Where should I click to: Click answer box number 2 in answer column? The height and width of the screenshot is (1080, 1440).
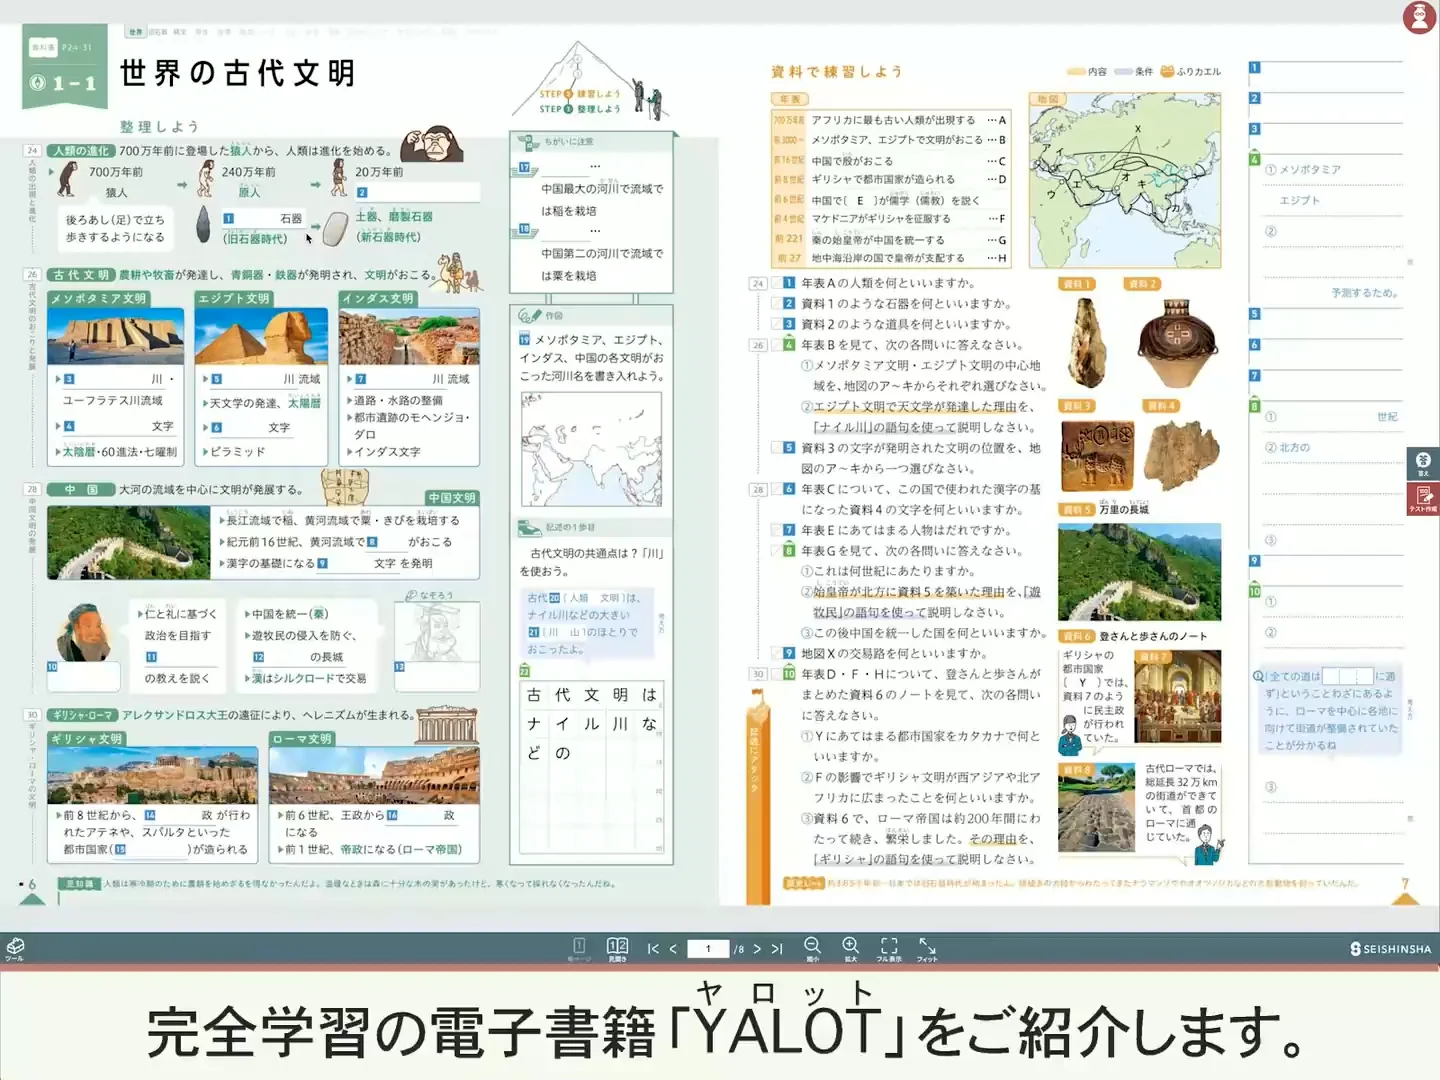coord(1255,98)
